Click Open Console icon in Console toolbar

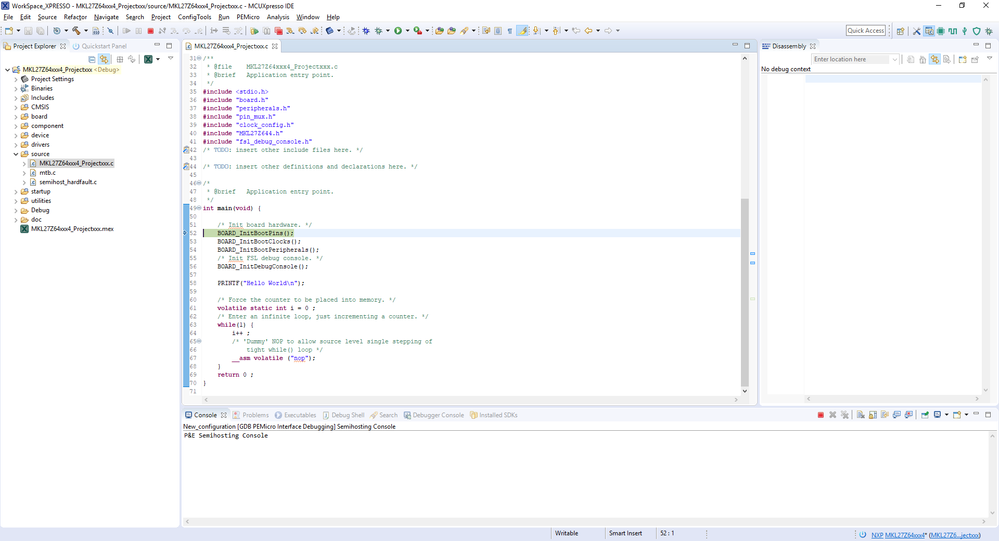click(x=958, y=415)
